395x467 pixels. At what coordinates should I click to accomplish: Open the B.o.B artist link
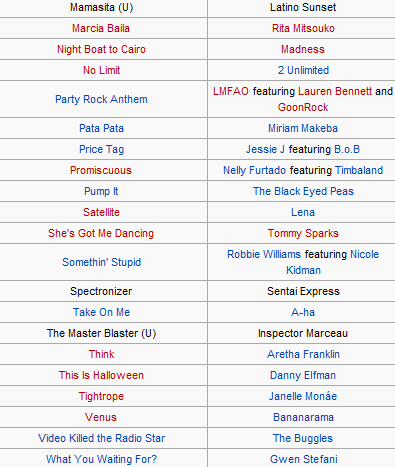coord(347,149)
